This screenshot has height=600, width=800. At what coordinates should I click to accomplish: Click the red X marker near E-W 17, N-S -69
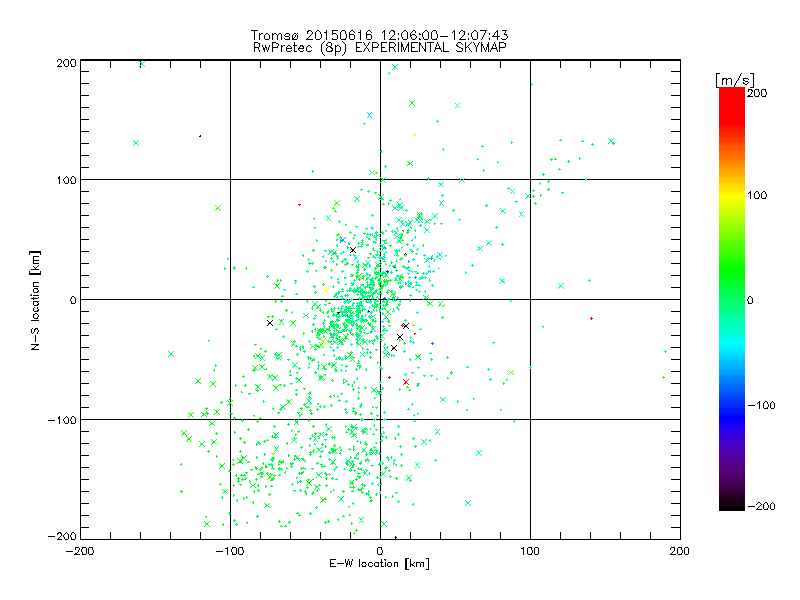click(406, 382)
